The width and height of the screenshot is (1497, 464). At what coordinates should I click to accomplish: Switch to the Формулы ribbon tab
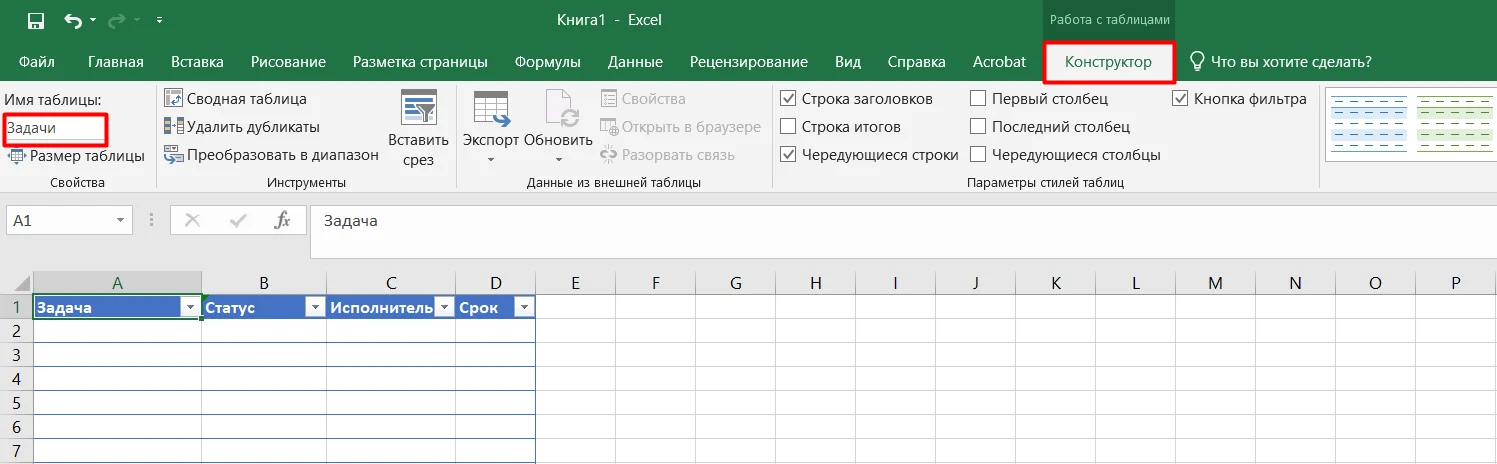coord(548,62)
